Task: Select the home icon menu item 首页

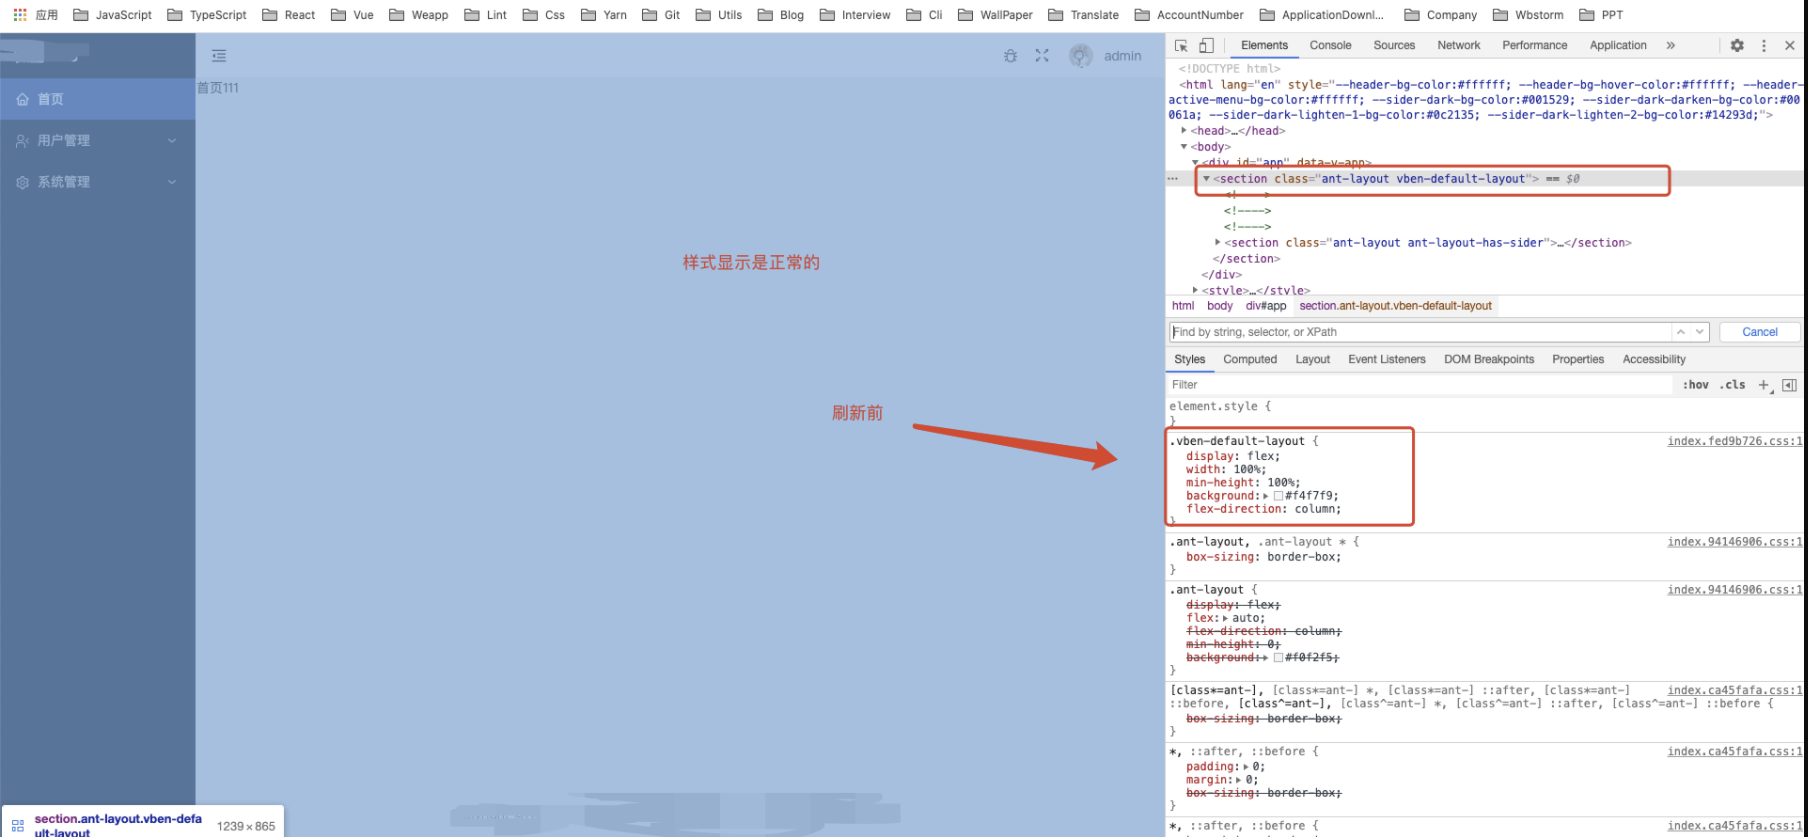Action: click(97, 99)
